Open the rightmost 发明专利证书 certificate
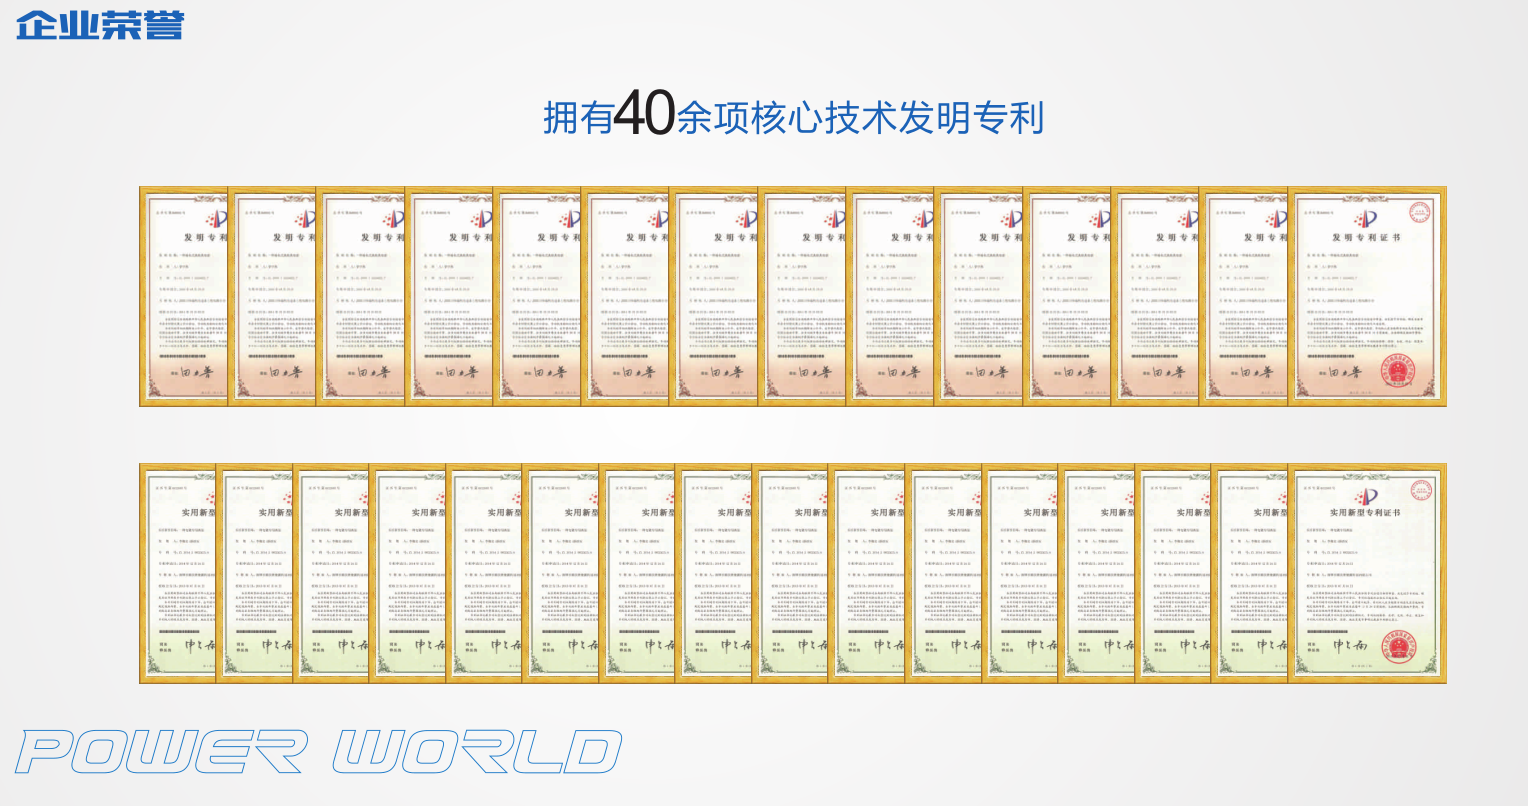The width and height of the screenshot is (1528, 806). tap(1366, 296)
